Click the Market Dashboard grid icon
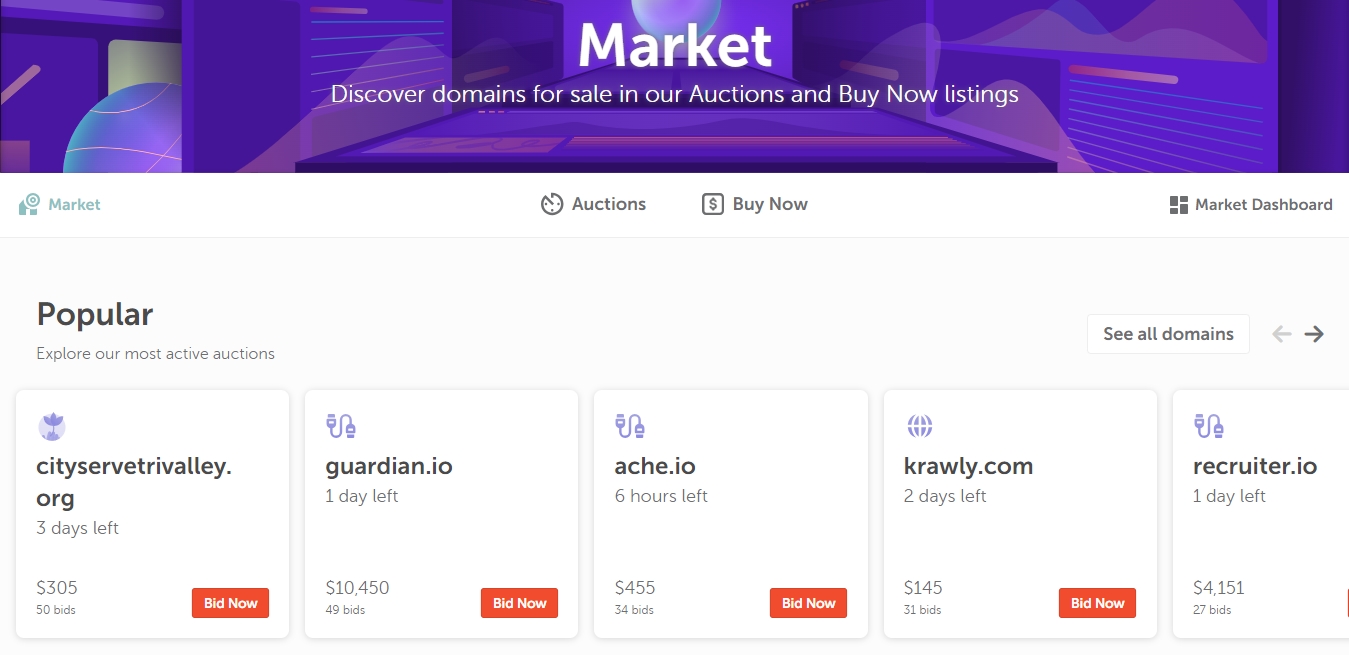The height and width of the screenshot is (655, 1349). click(x=1178, y=205)
